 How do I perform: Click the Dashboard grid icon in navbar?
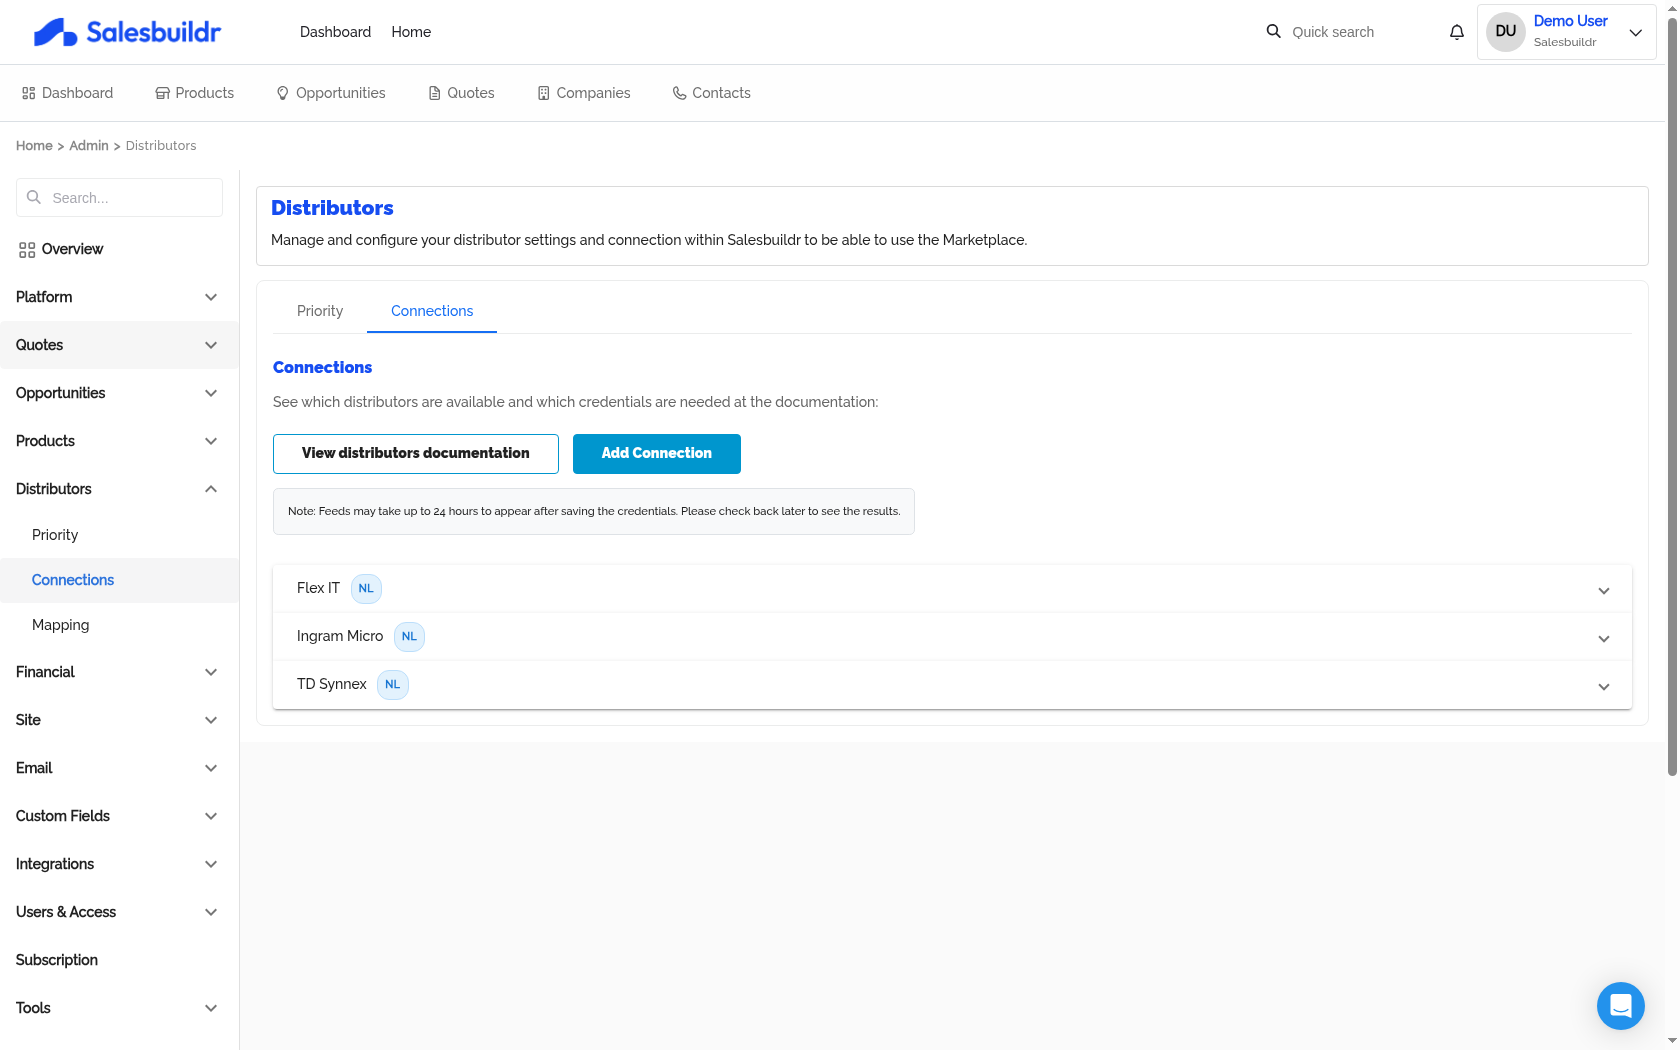tap(28, 93)
